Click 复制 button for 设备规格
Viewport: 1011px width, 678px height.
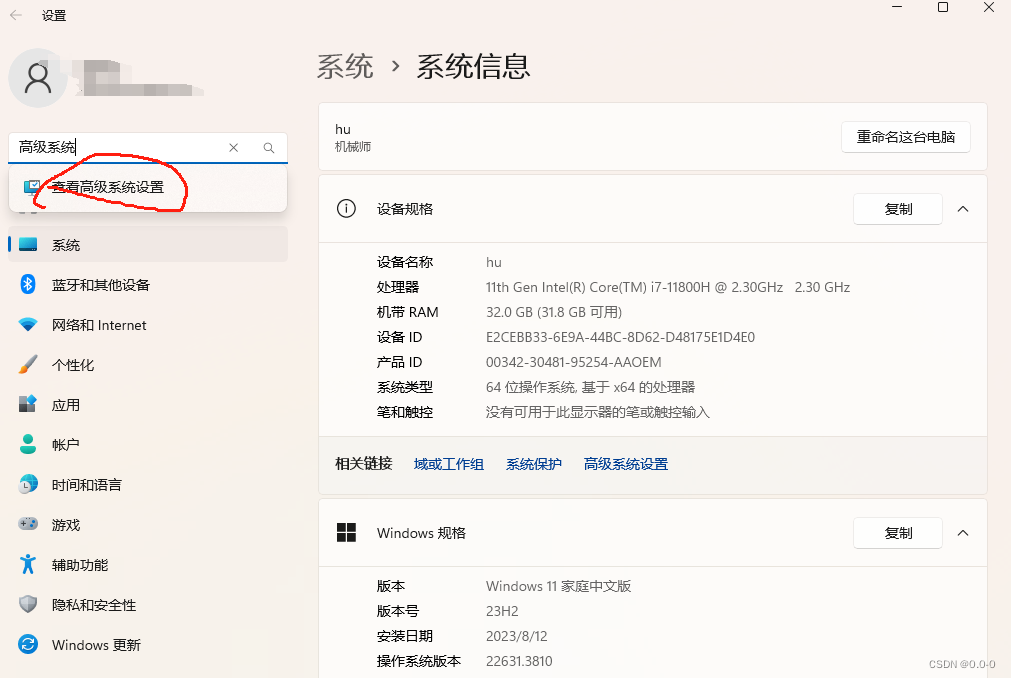(898, 209)
